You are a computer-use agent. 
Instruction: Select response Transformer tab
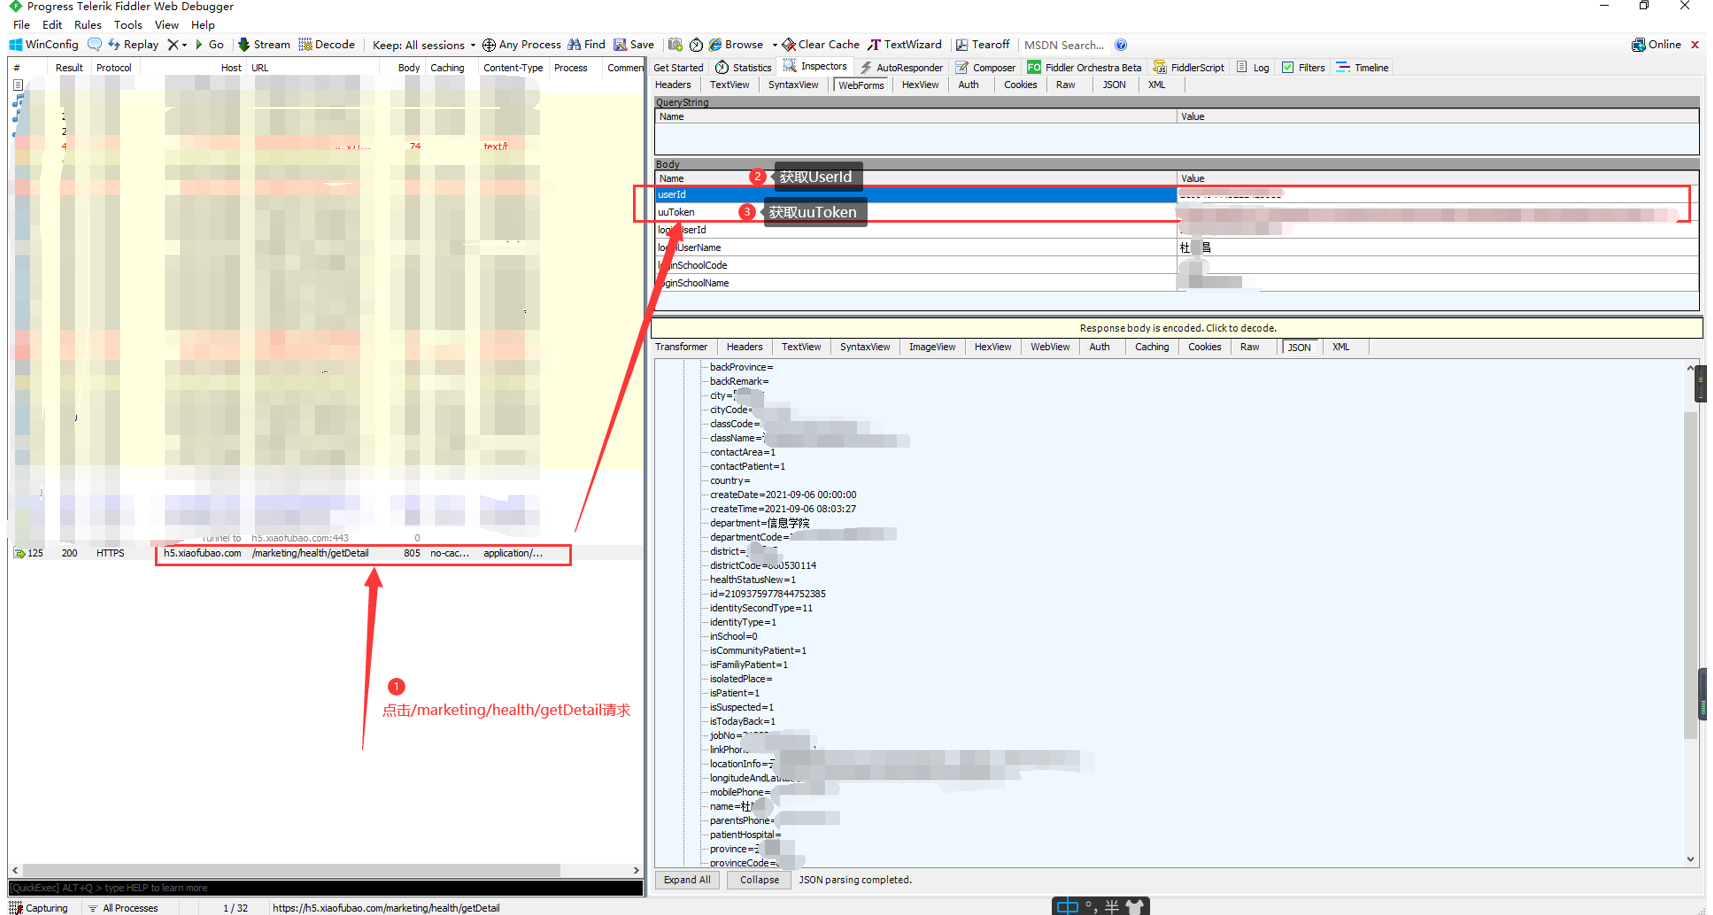coord(681,347)
